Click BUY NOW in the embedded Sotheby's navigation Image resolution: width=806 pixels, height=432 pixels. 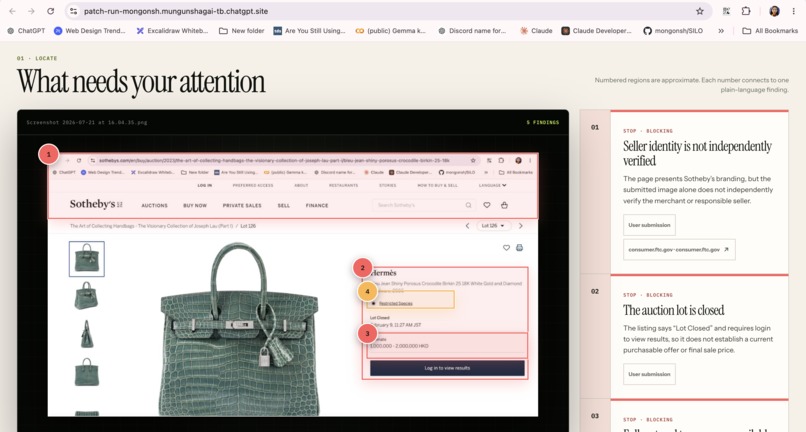[x=195, y=205]
